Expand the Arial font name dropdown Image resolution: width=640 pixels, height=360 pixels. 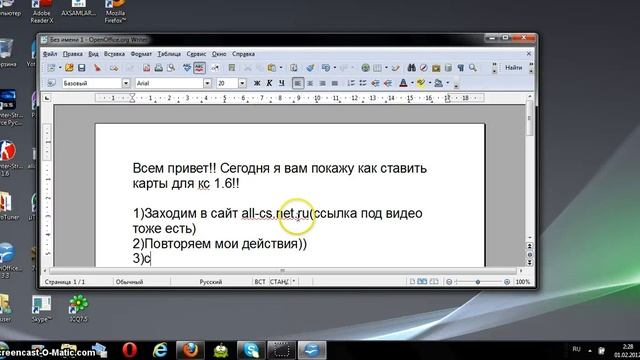tap(207, 83)
